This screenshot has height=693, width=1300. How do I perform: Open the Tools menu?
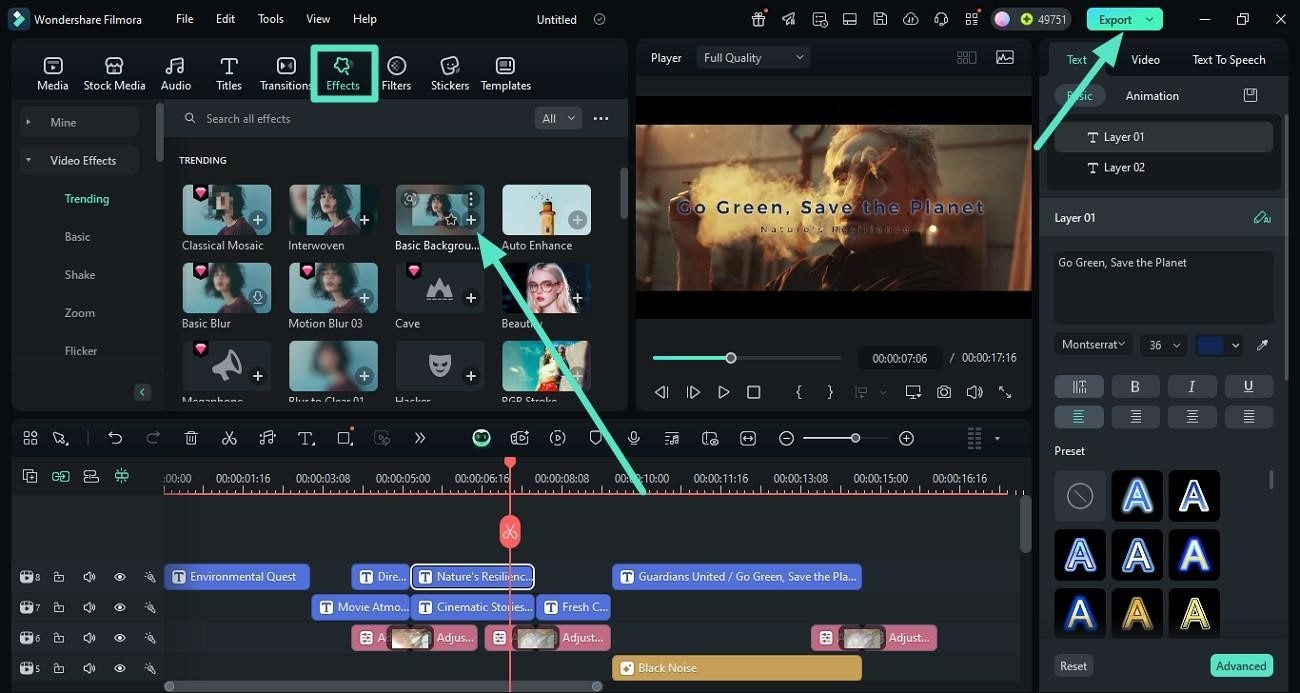271,19
